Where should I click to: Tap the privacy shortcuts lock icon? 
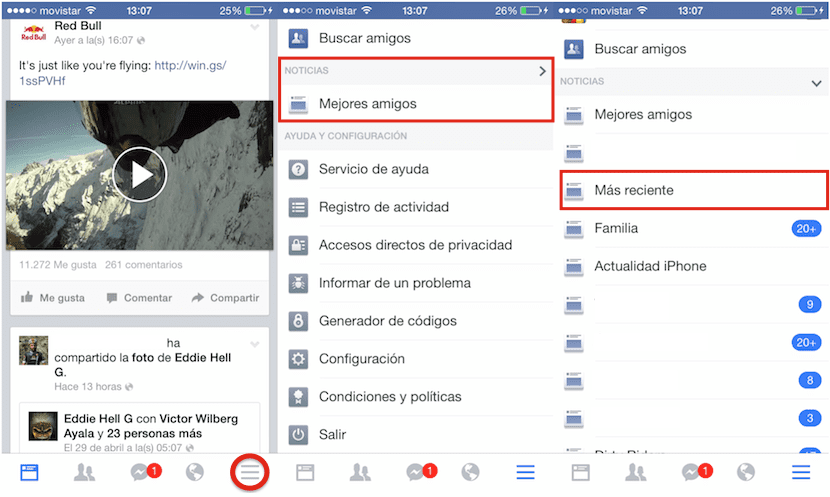tap(299, 245)
